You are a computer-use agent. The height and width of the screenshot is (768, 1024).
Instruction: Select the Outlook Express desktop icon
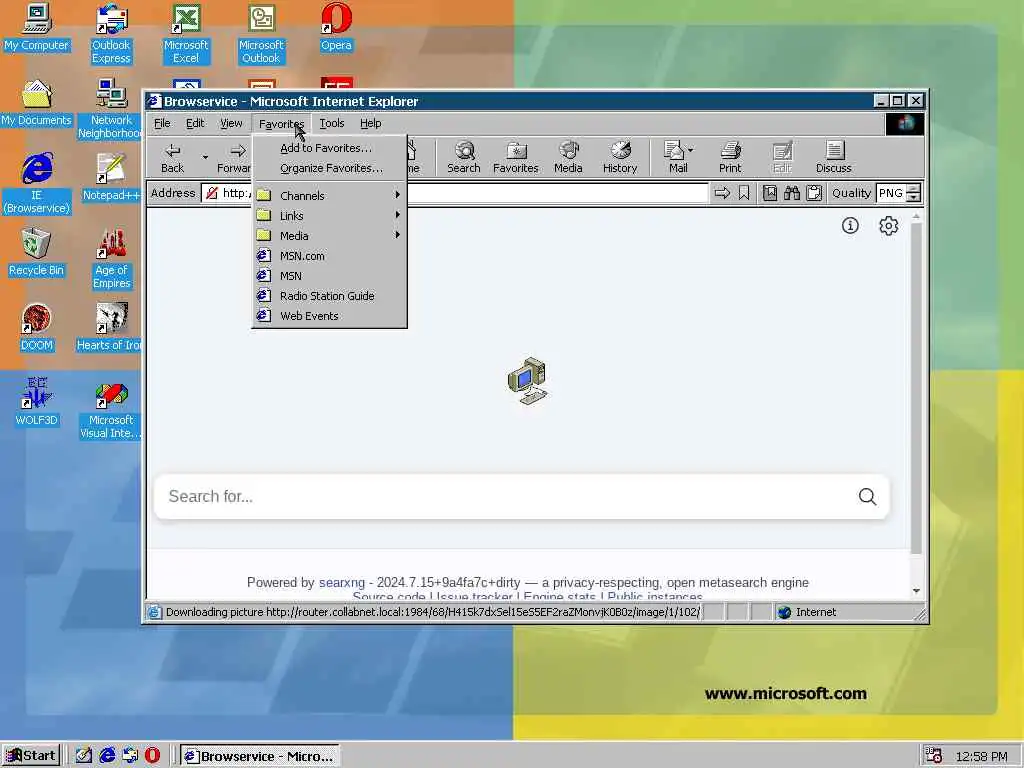coord(111,34)
